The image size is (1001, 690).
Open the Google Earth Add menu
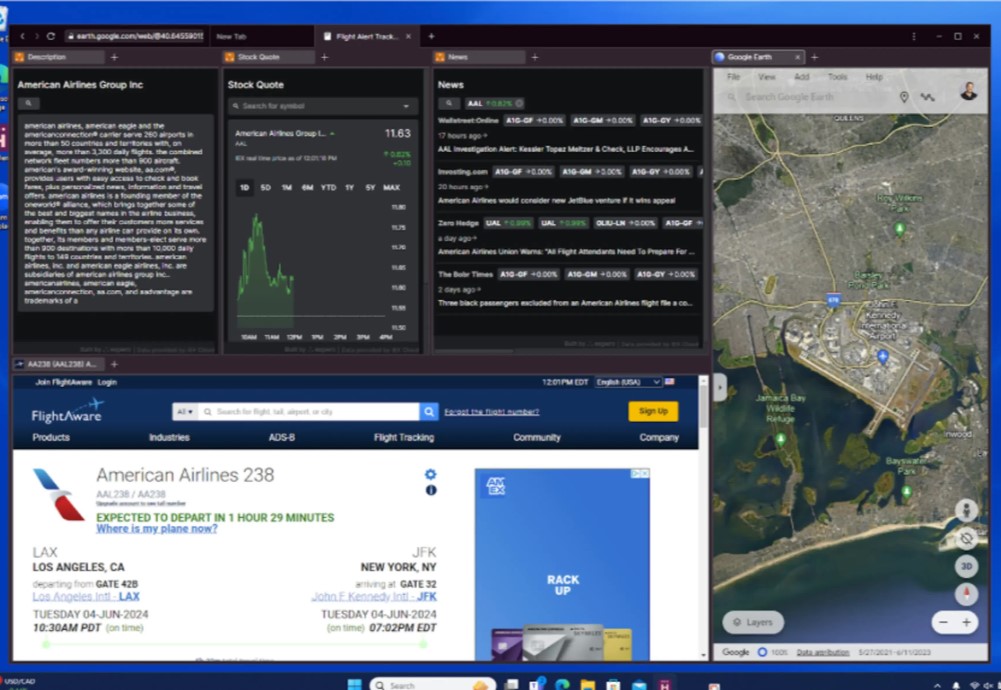(x=802, y=77)
